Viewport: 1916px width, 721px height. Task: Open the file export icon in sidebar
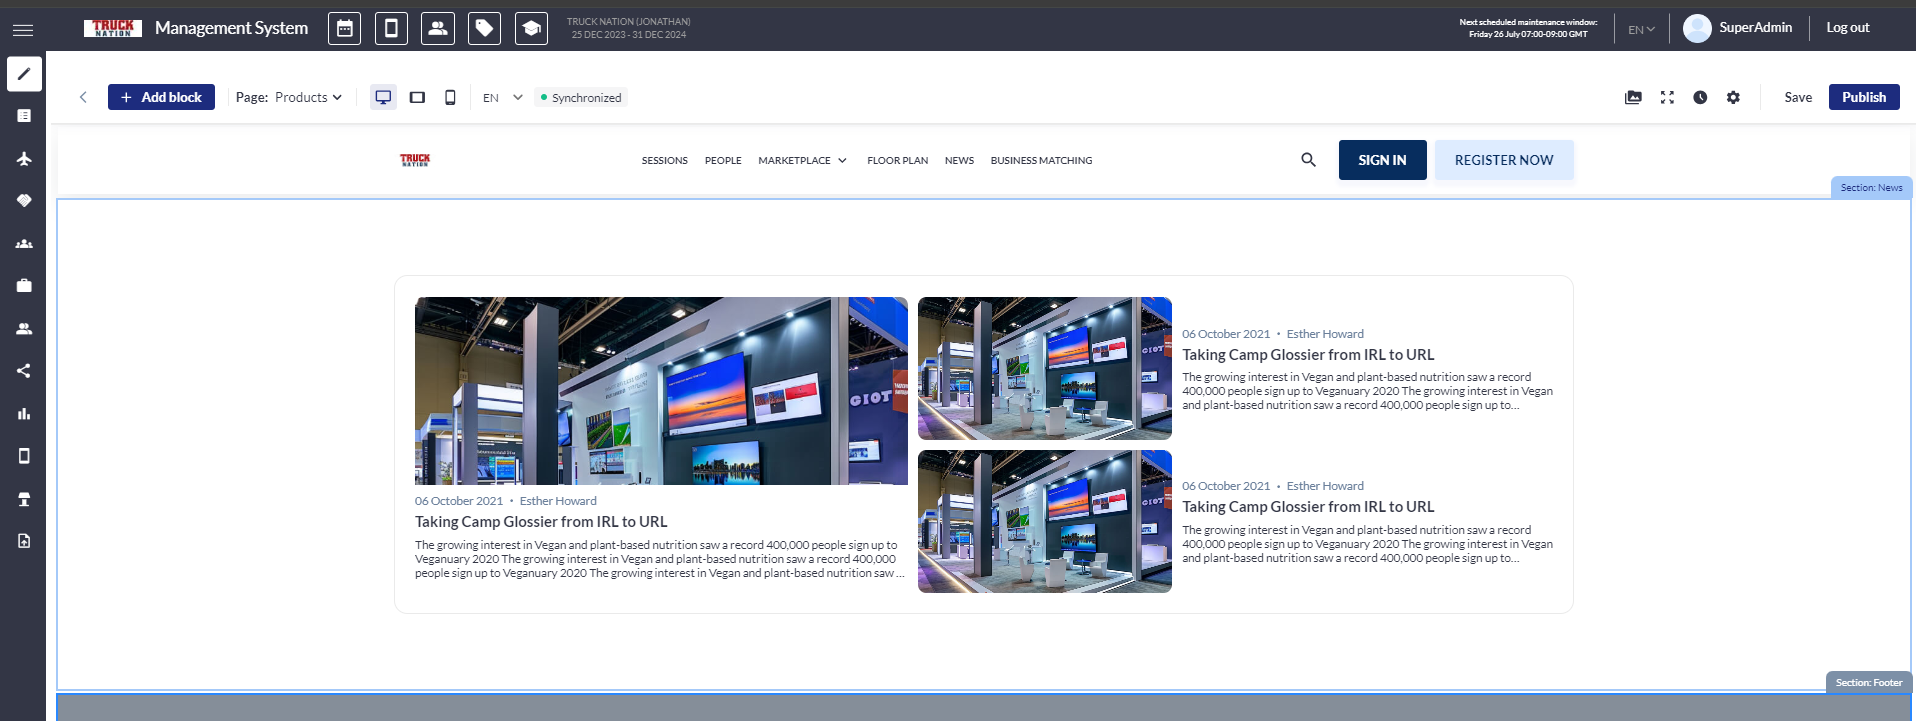point(24,541)
